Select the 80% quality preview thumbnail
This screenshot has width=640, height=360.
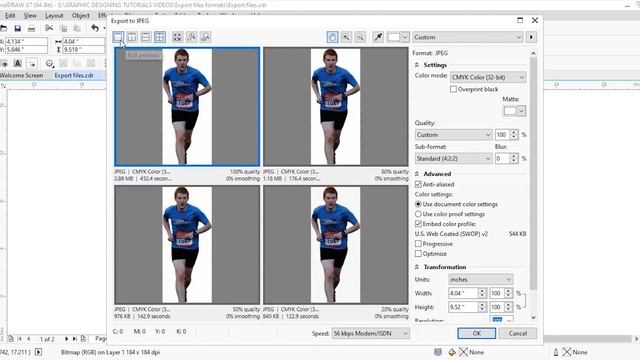(x=336, y=107)
